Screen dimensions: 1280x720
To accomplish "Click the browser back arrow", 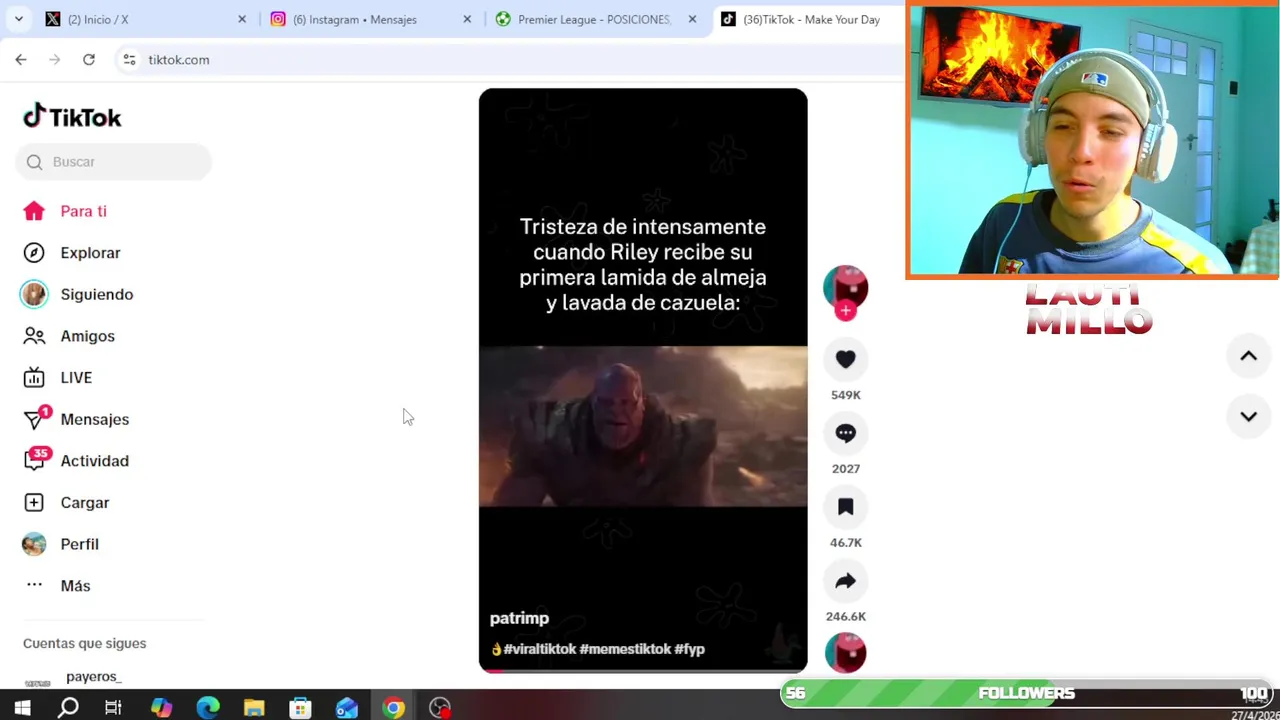I will click(21, 60).
